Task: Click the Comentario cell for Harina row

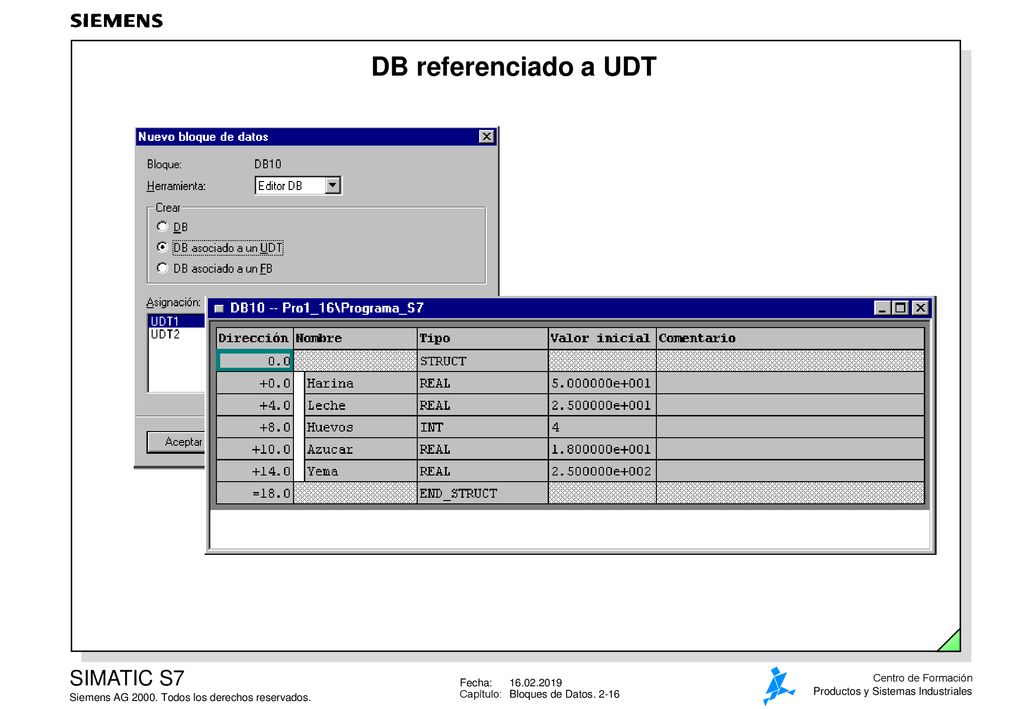Action: pyautogui.click(x=790, y=383)
